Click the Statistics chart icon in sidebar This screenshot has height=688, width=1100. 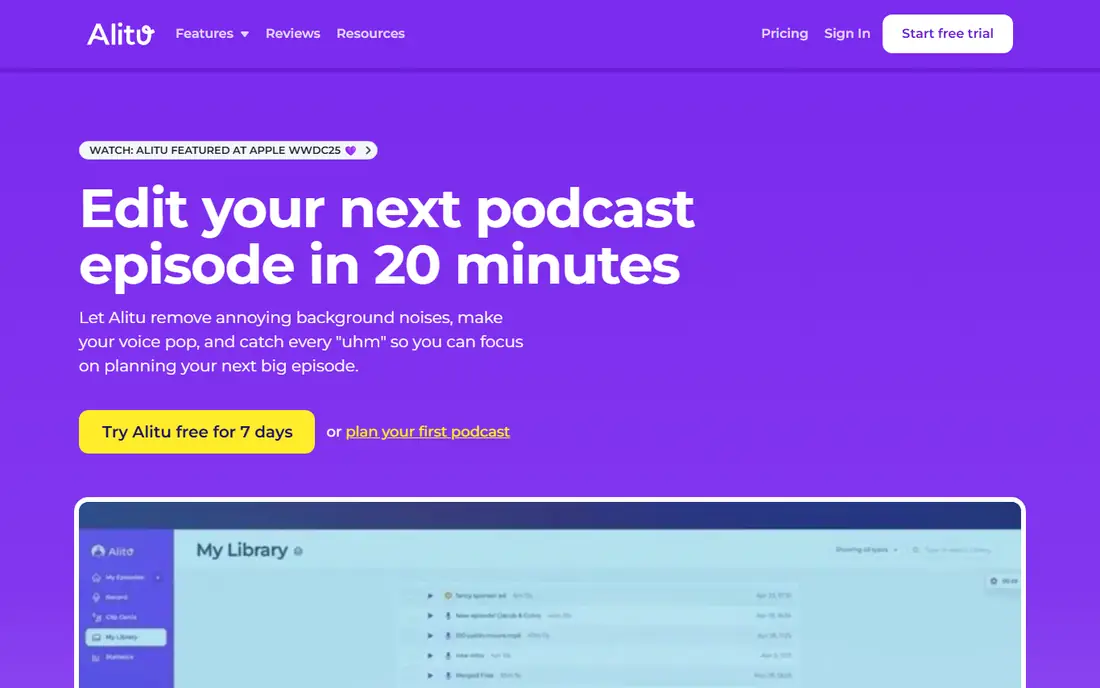click(x=96, y=657)
